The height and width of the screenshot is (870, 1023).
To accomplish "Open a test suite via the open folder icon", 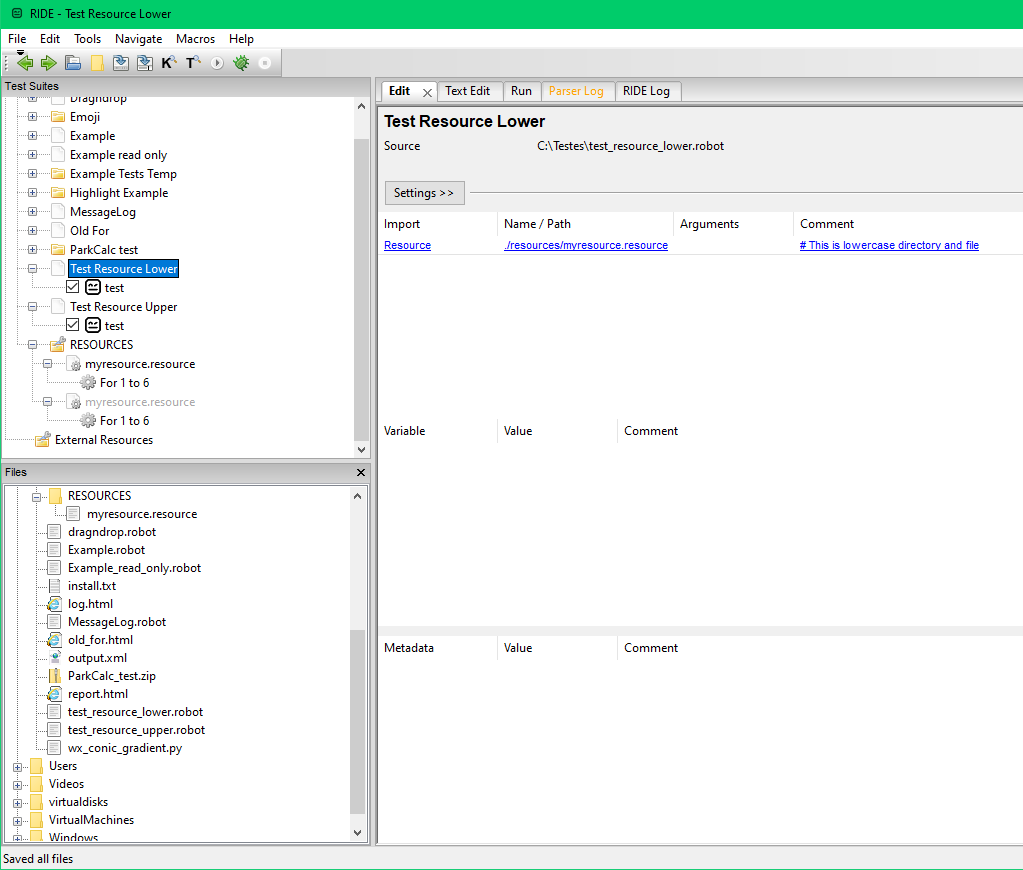I will click(x=72, y=62).
